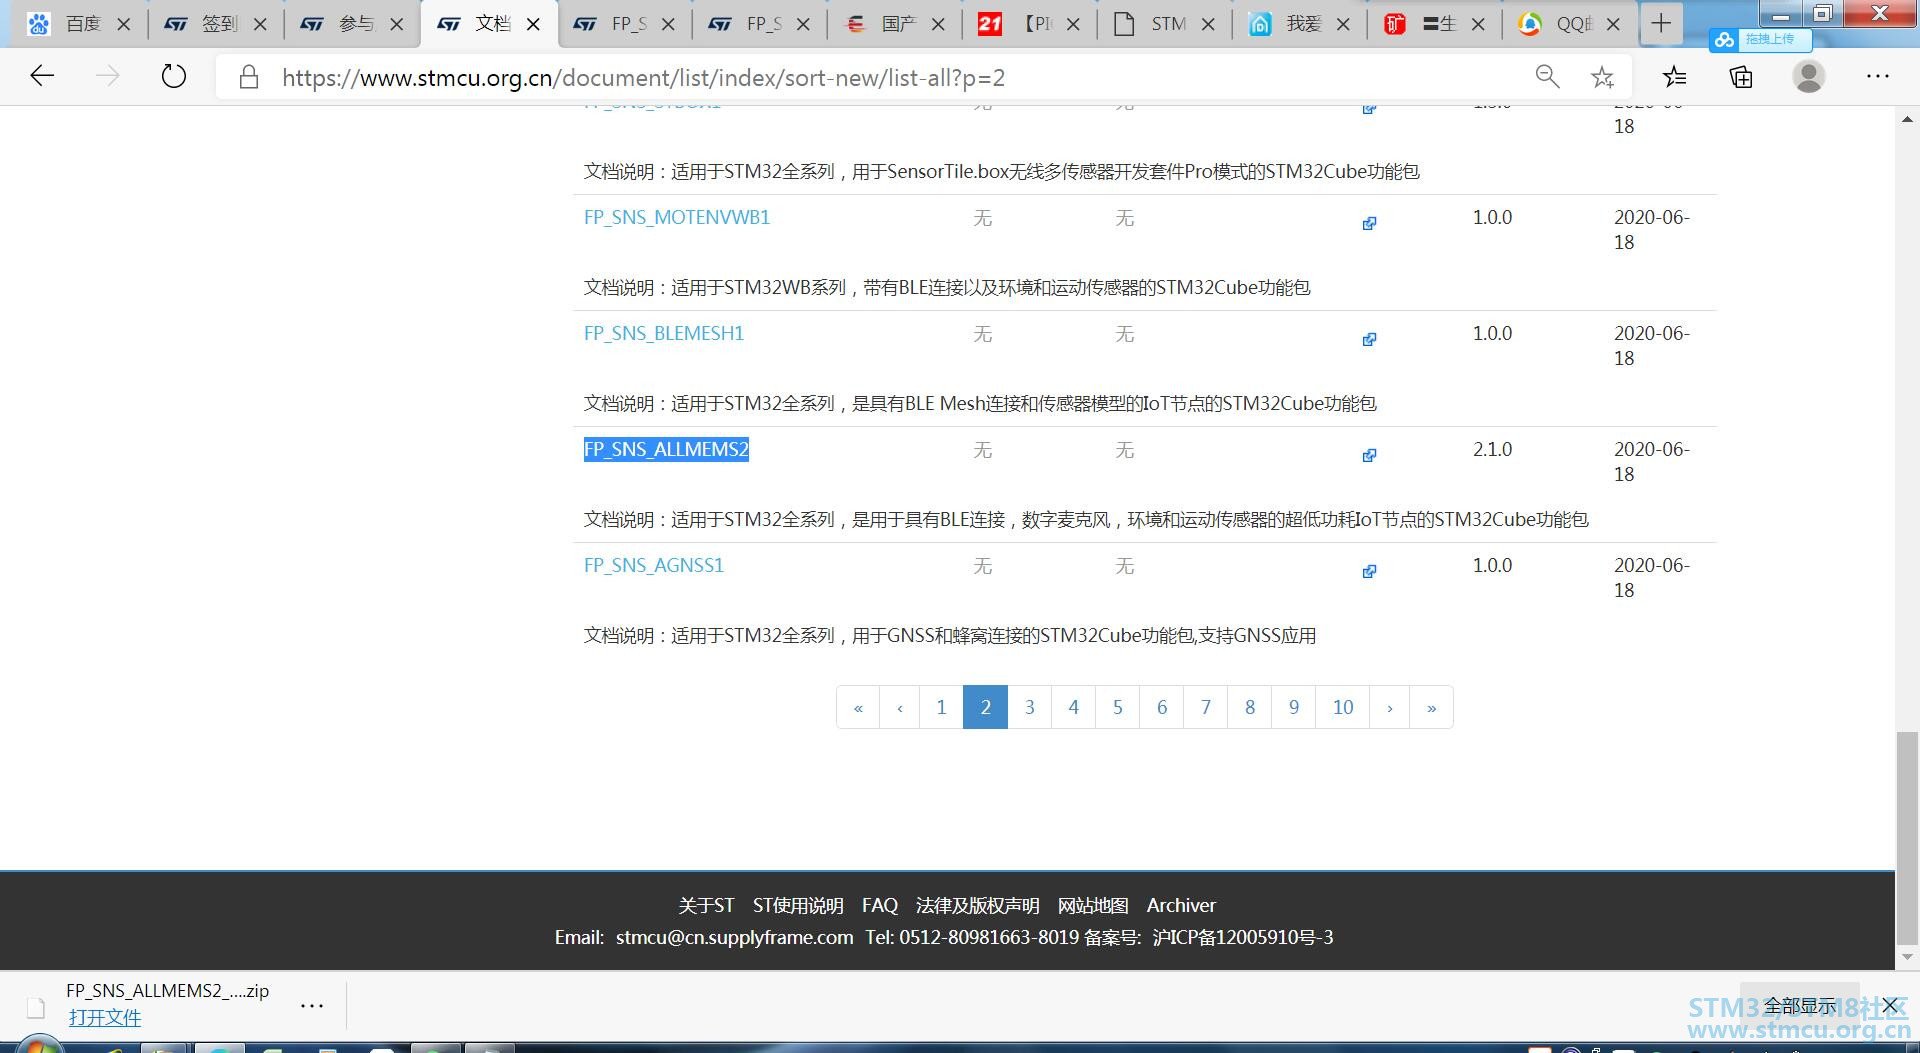Click scrollbar down arrow

pyautogui.click(x=1907, y=957)
